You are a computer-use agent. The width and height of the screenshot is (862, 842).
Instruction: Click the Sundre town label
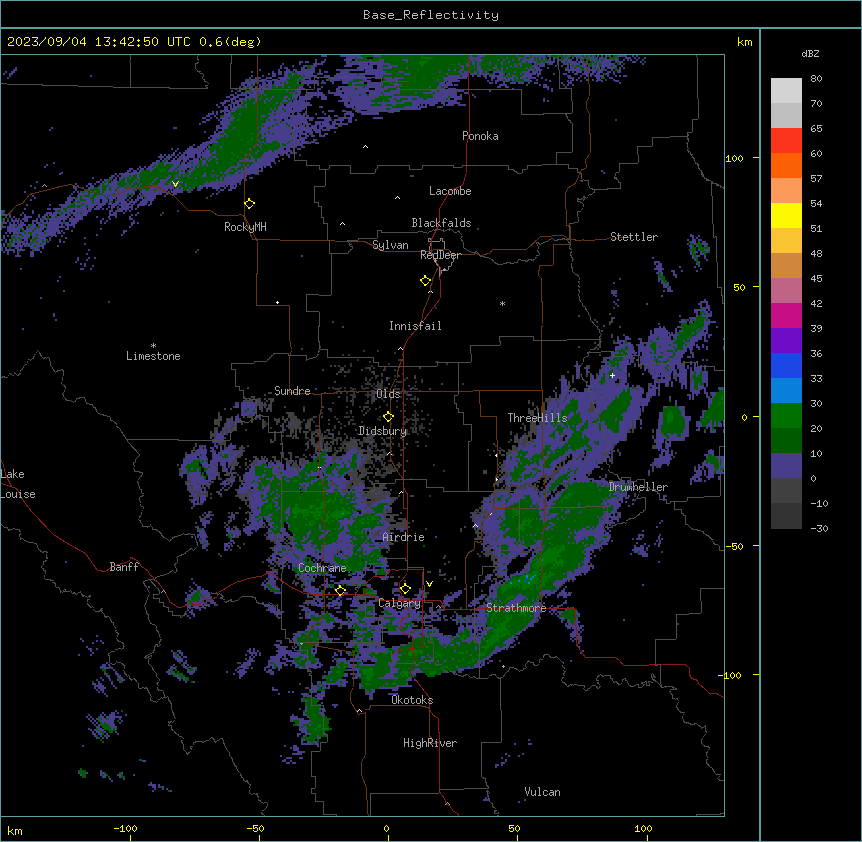(x=292, y=391)
